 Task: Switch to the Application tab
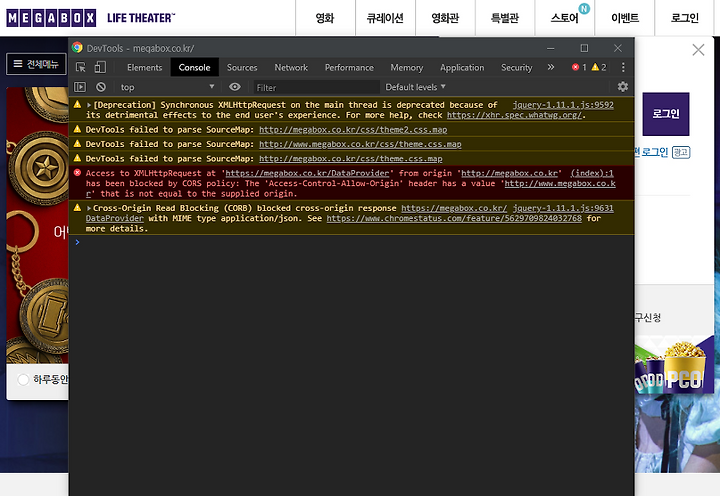pyautogui.click(x=462, y=68)
